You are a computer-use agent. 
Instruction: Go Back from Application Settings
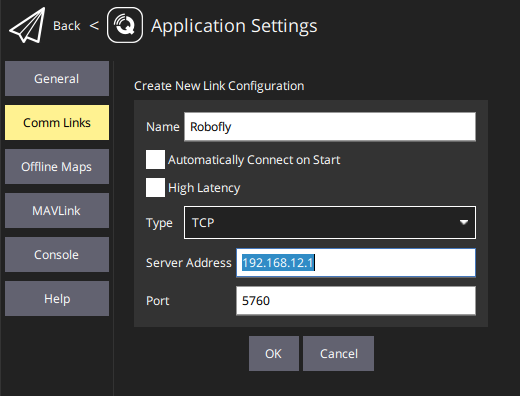click(67, 26)
